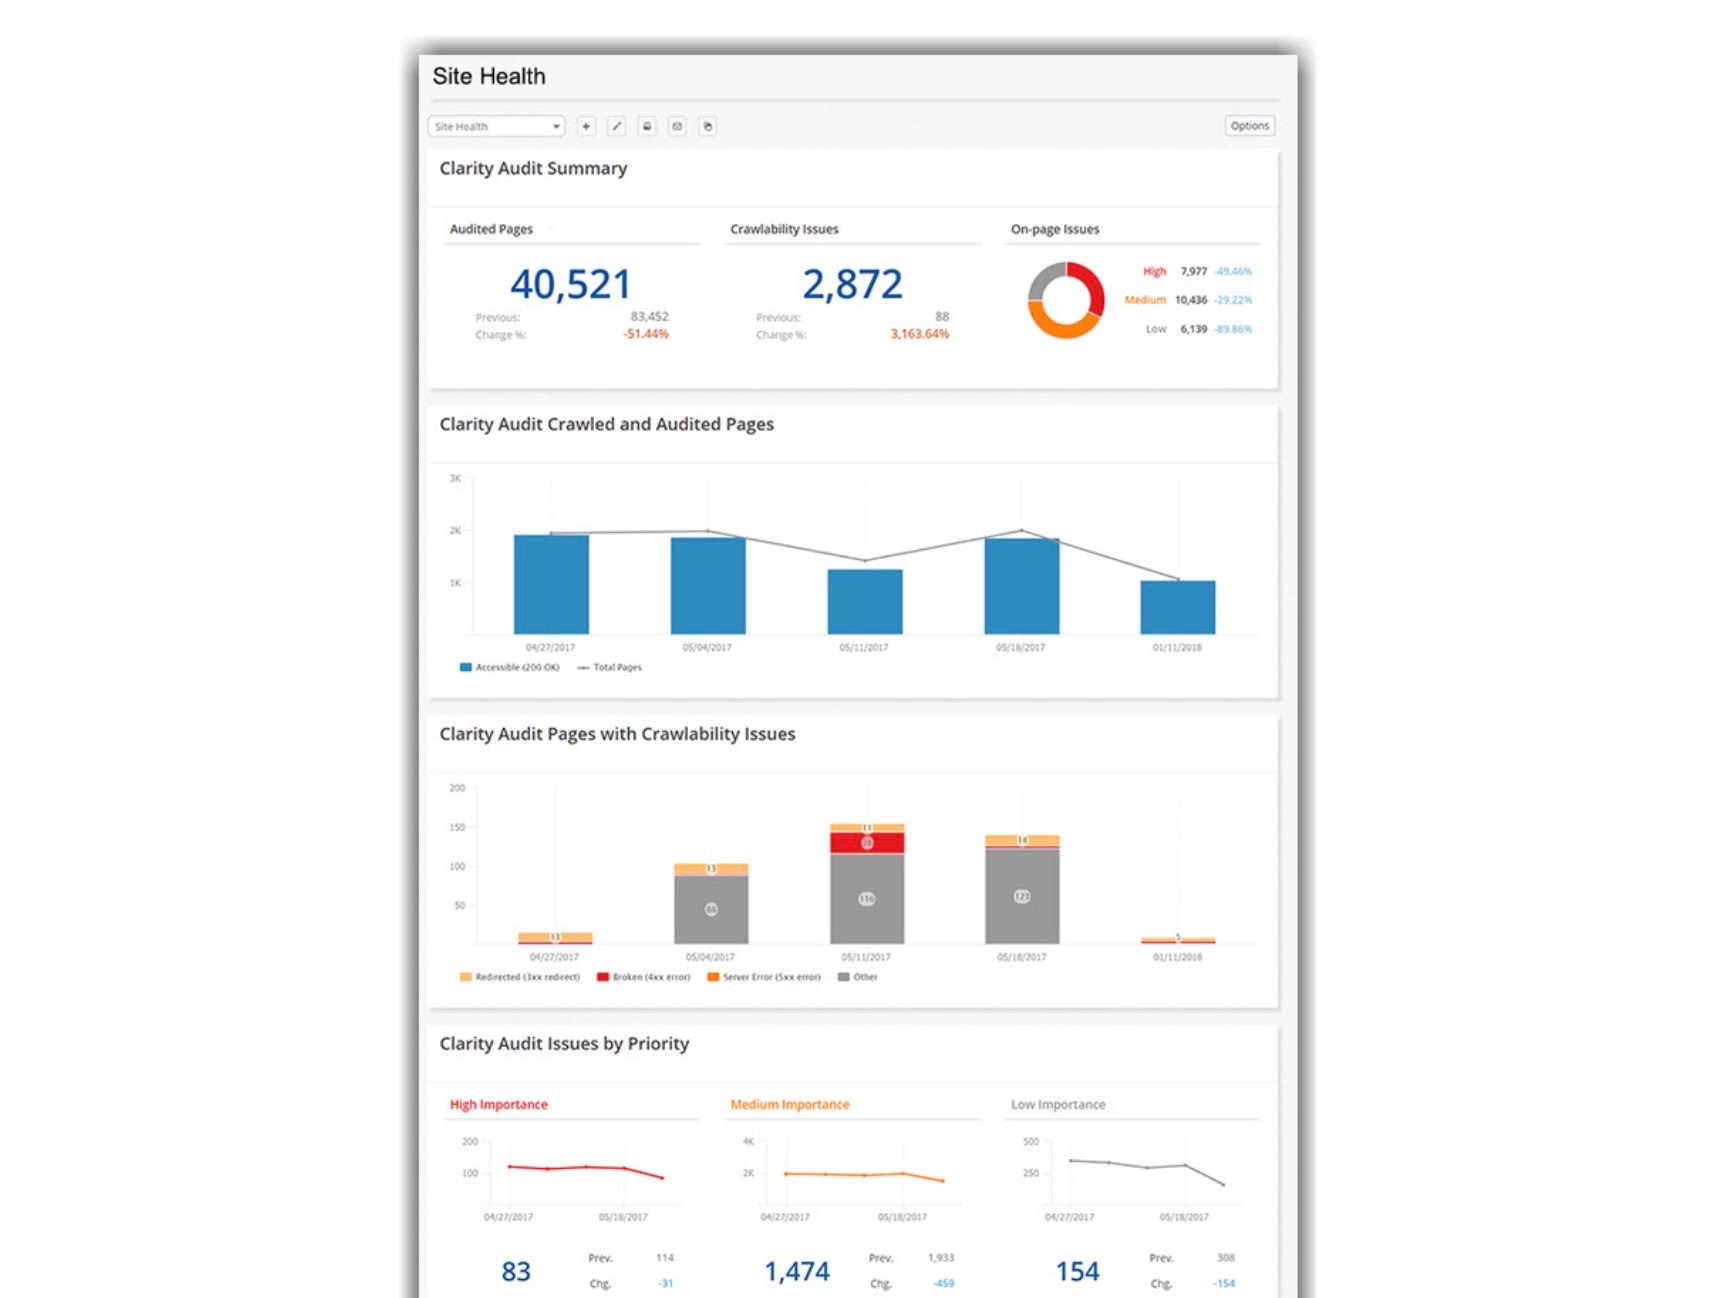Click the email dashboard icon

click(x=677, y=126)
